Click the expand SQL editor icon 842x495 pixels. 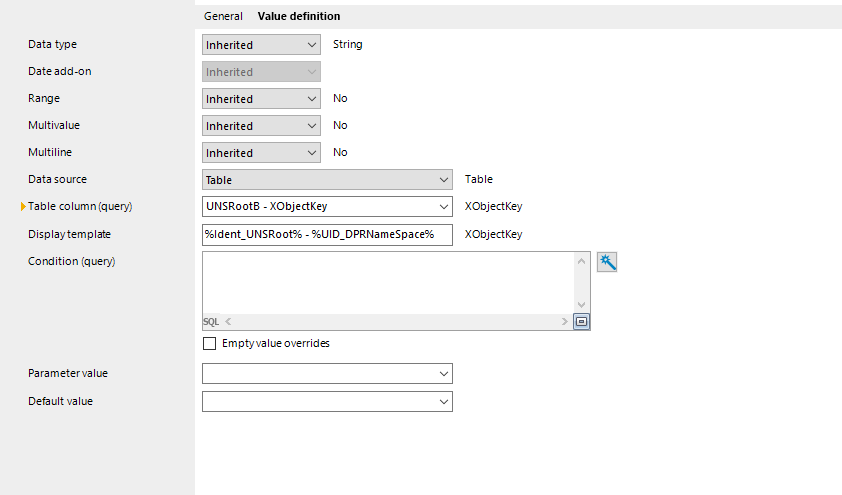pyautogui.click(x=581, y=322)
